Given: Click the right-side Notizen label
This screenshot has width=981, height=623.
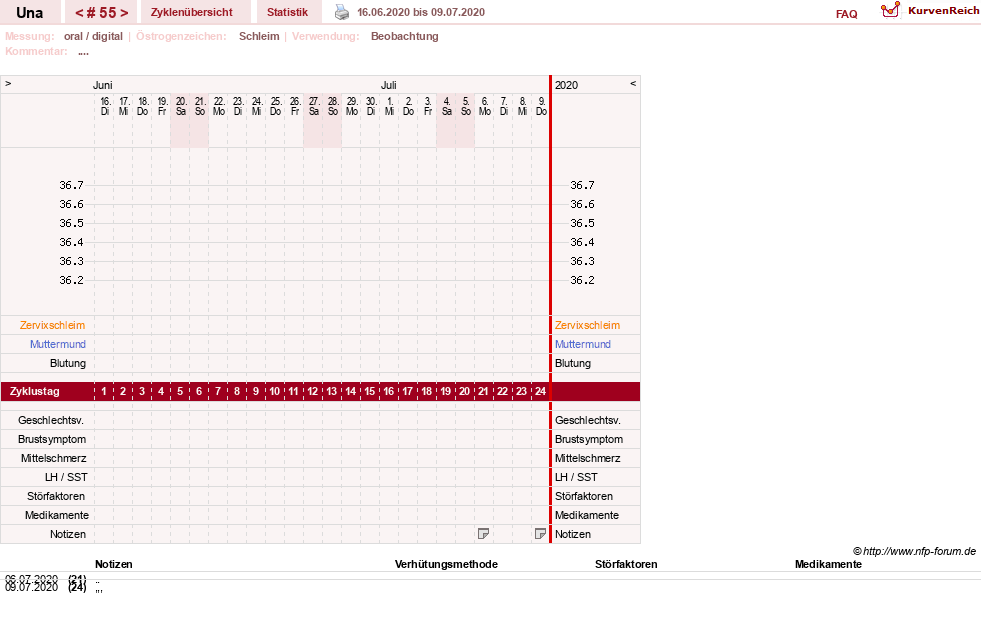Looking at the screenshot, I should point(573,534).
